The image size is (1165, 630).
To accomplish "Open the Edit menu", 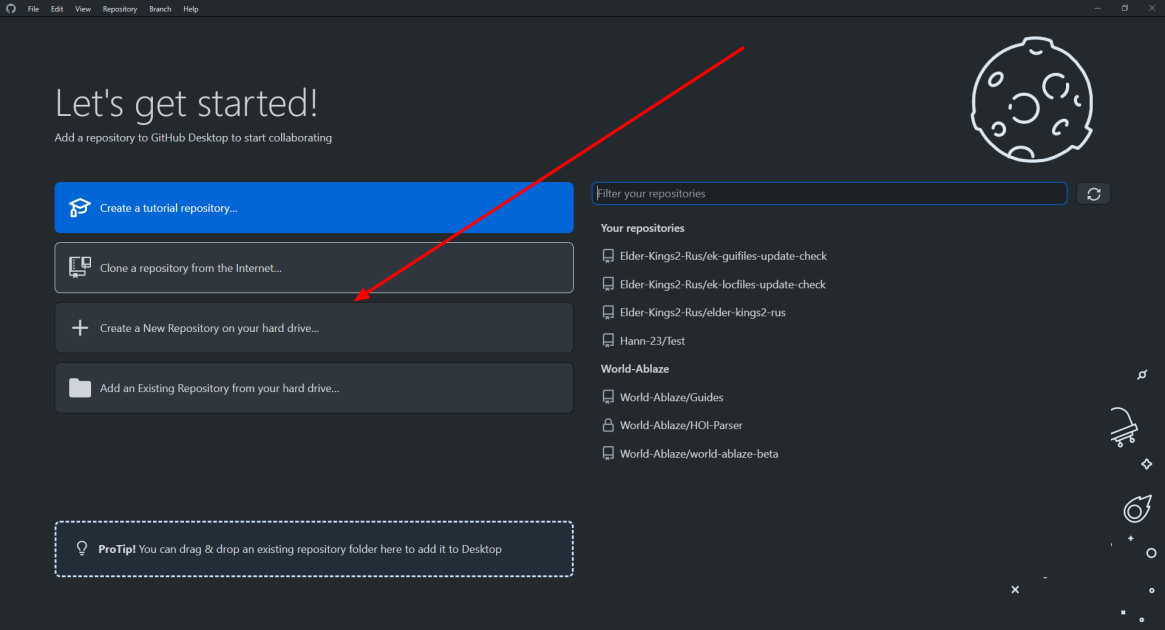I will pyautogui.click(x=57, y=9).
